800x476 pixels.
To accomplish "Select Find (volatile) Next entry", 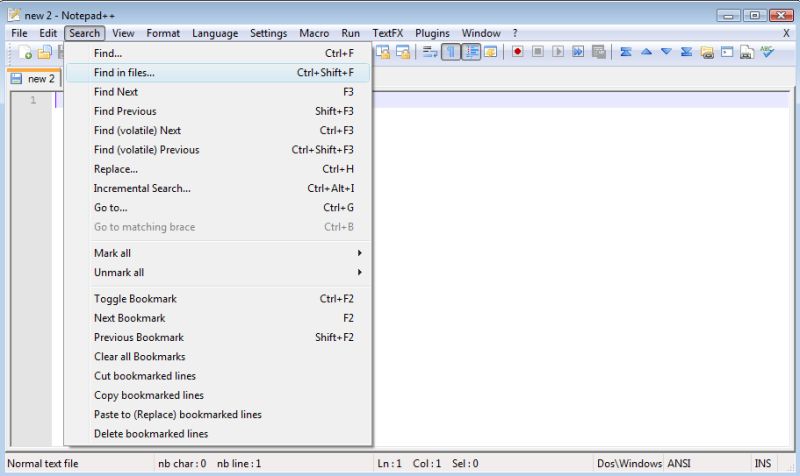I will click(218, 131).
